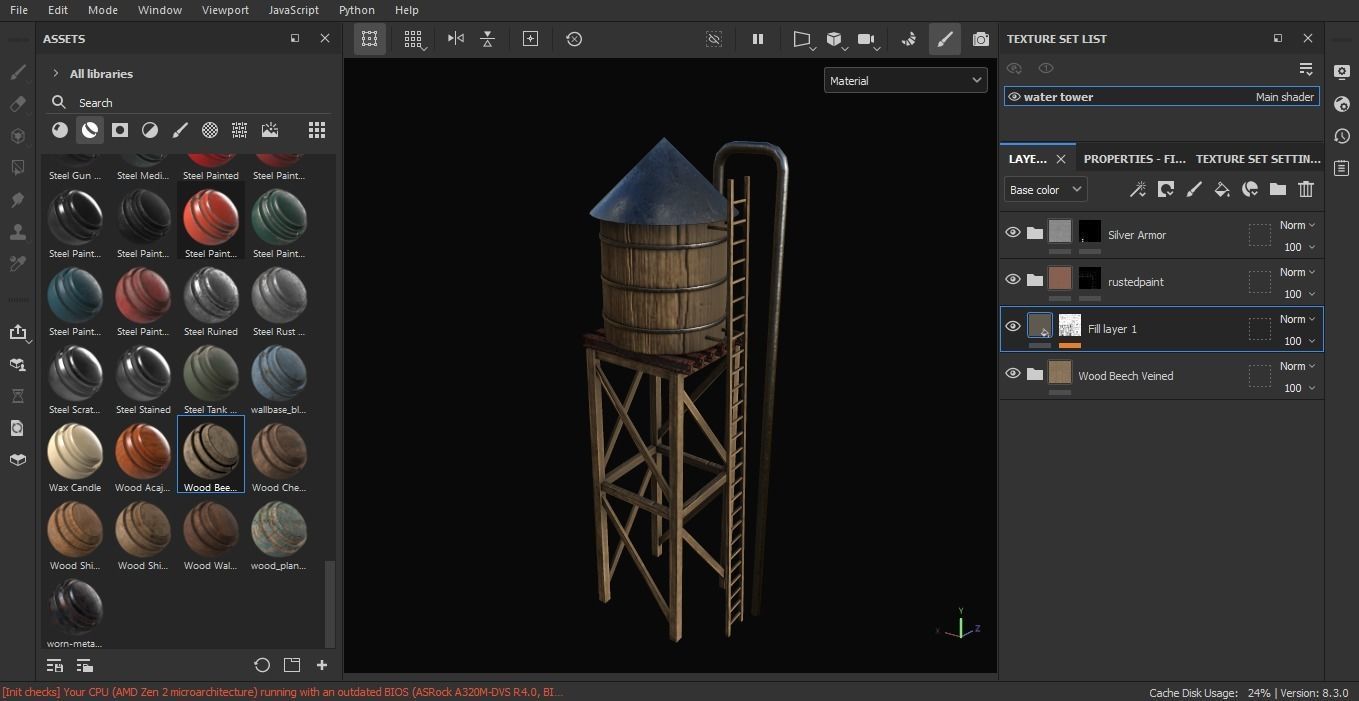Hide the Fill layer 1

coord(1013,326)
